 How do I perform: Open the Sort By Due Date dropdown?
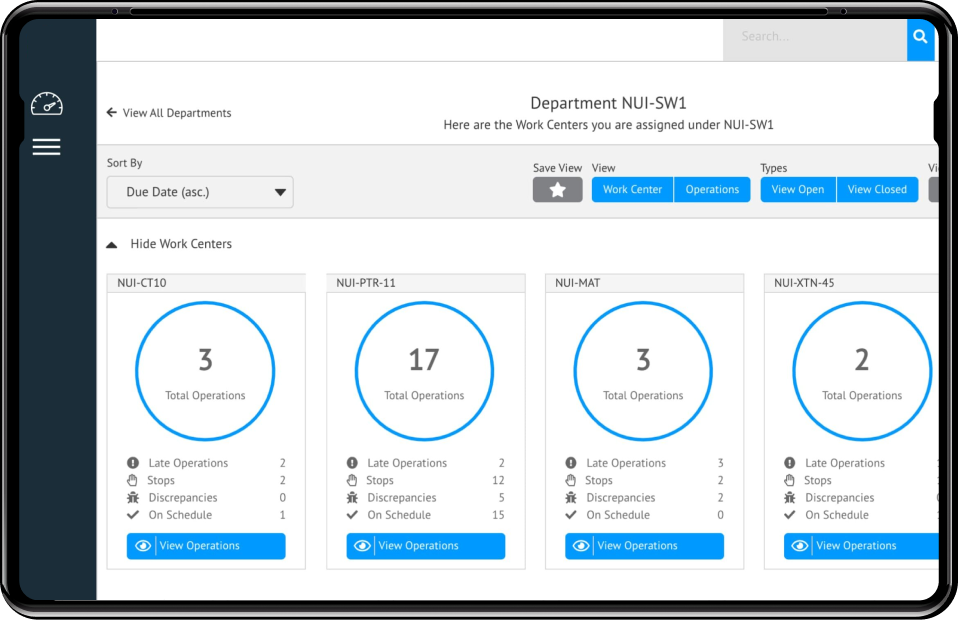200,192
